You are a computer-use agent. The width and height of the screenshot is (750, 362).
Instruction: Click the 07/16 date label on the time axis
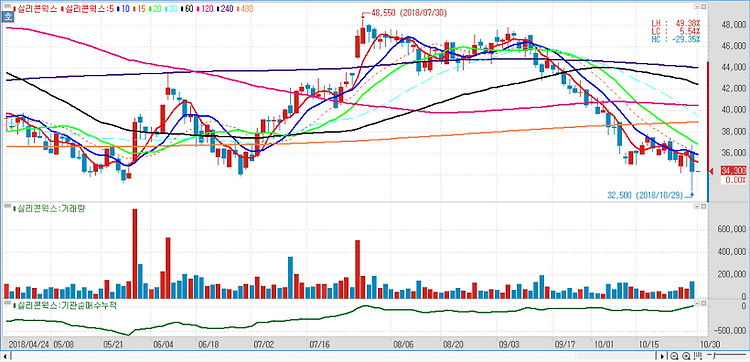[x=320, y=344]
